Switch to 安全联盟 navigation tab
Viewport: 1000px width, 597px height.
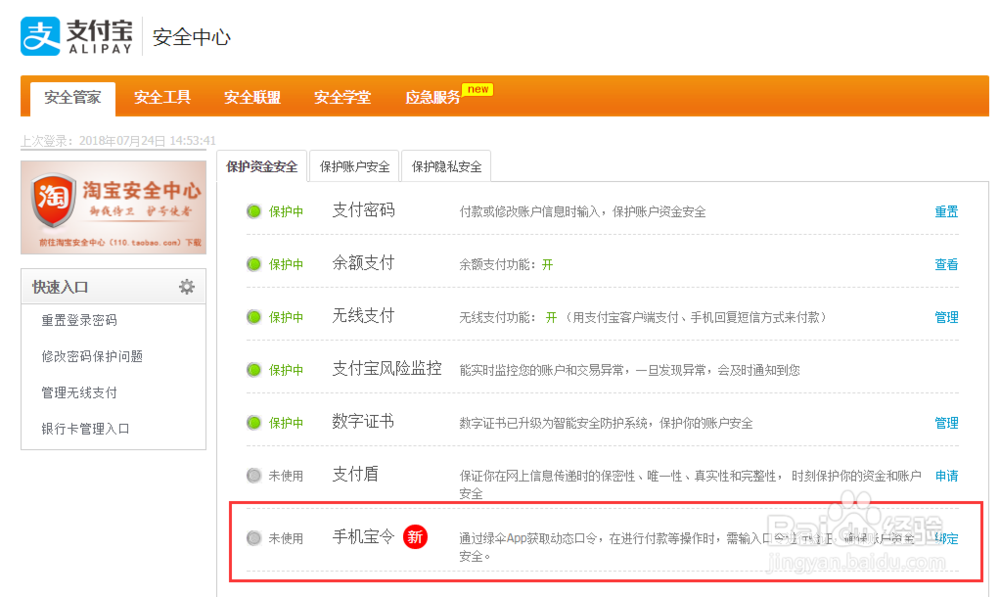tap(252, 97)
